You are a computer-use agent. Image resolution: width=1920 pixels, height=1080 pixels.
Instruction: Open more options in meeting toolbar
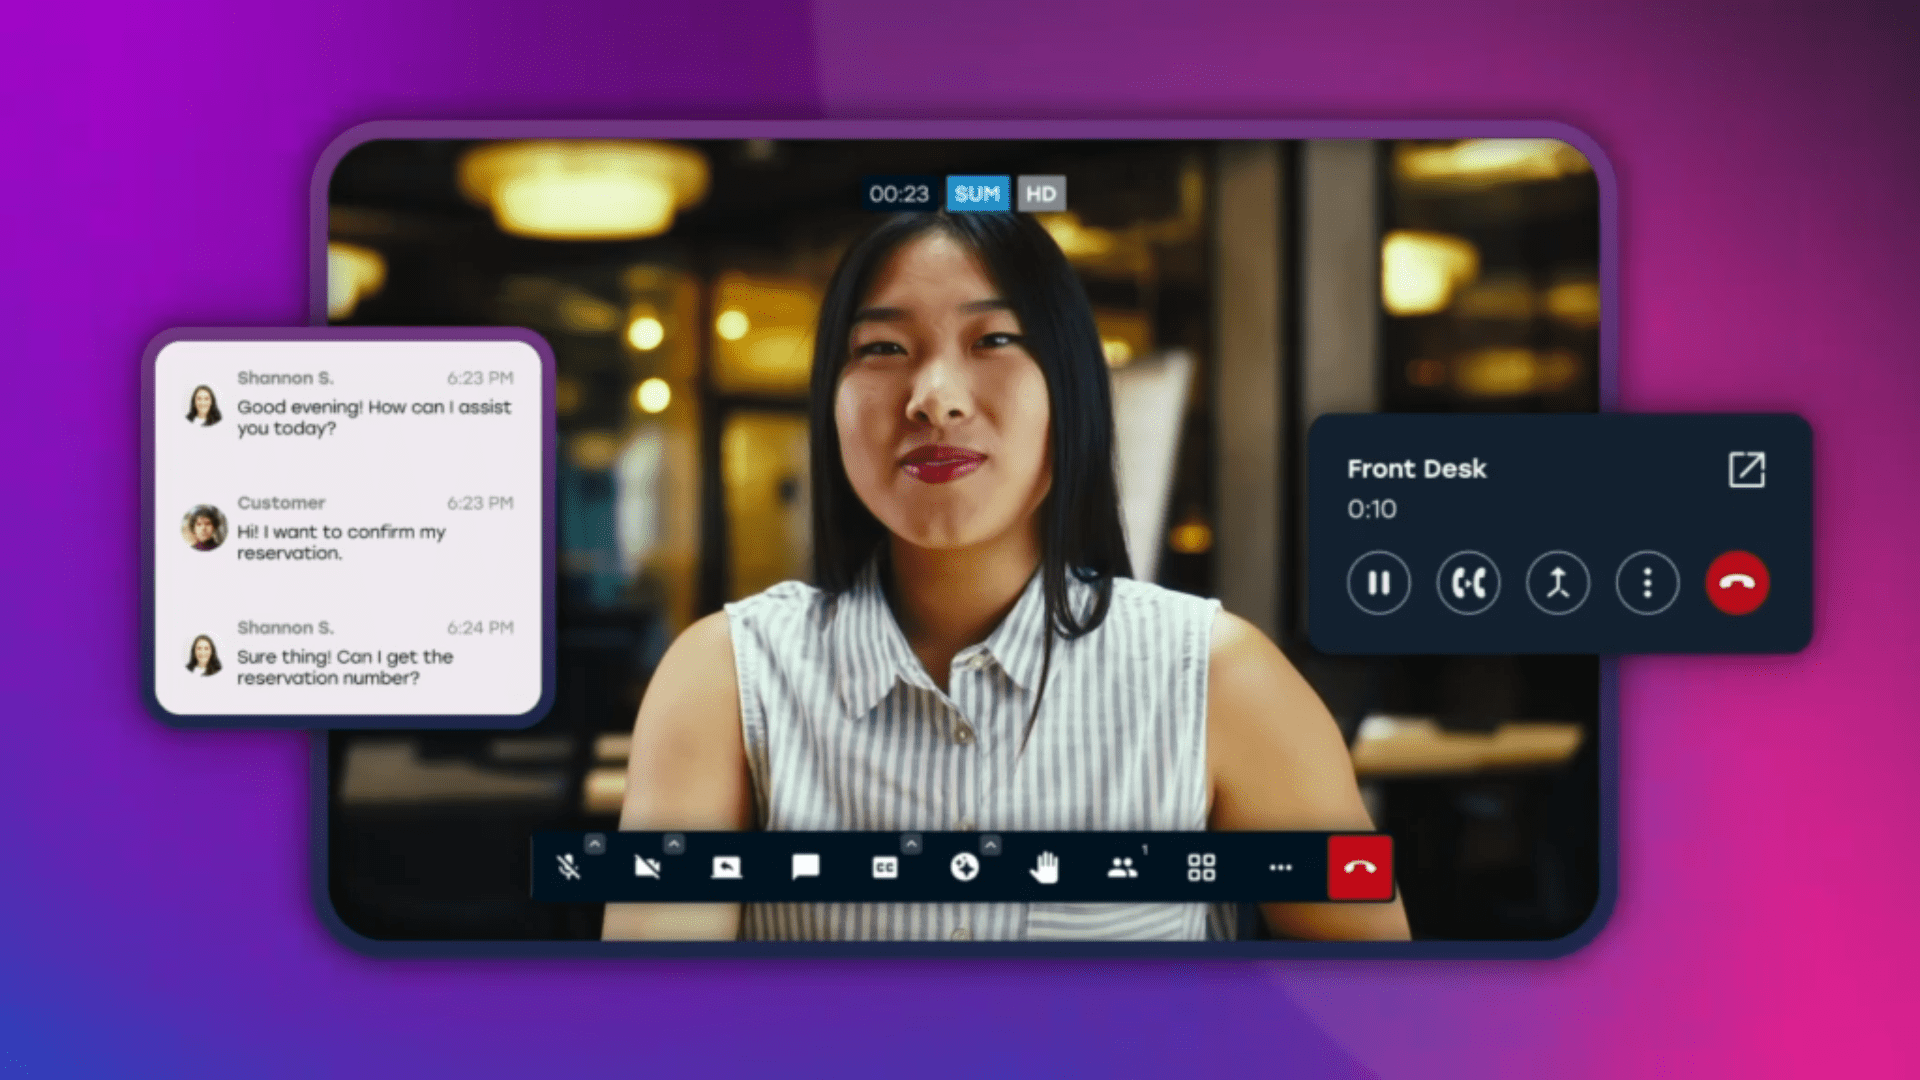pos(1280,867)
